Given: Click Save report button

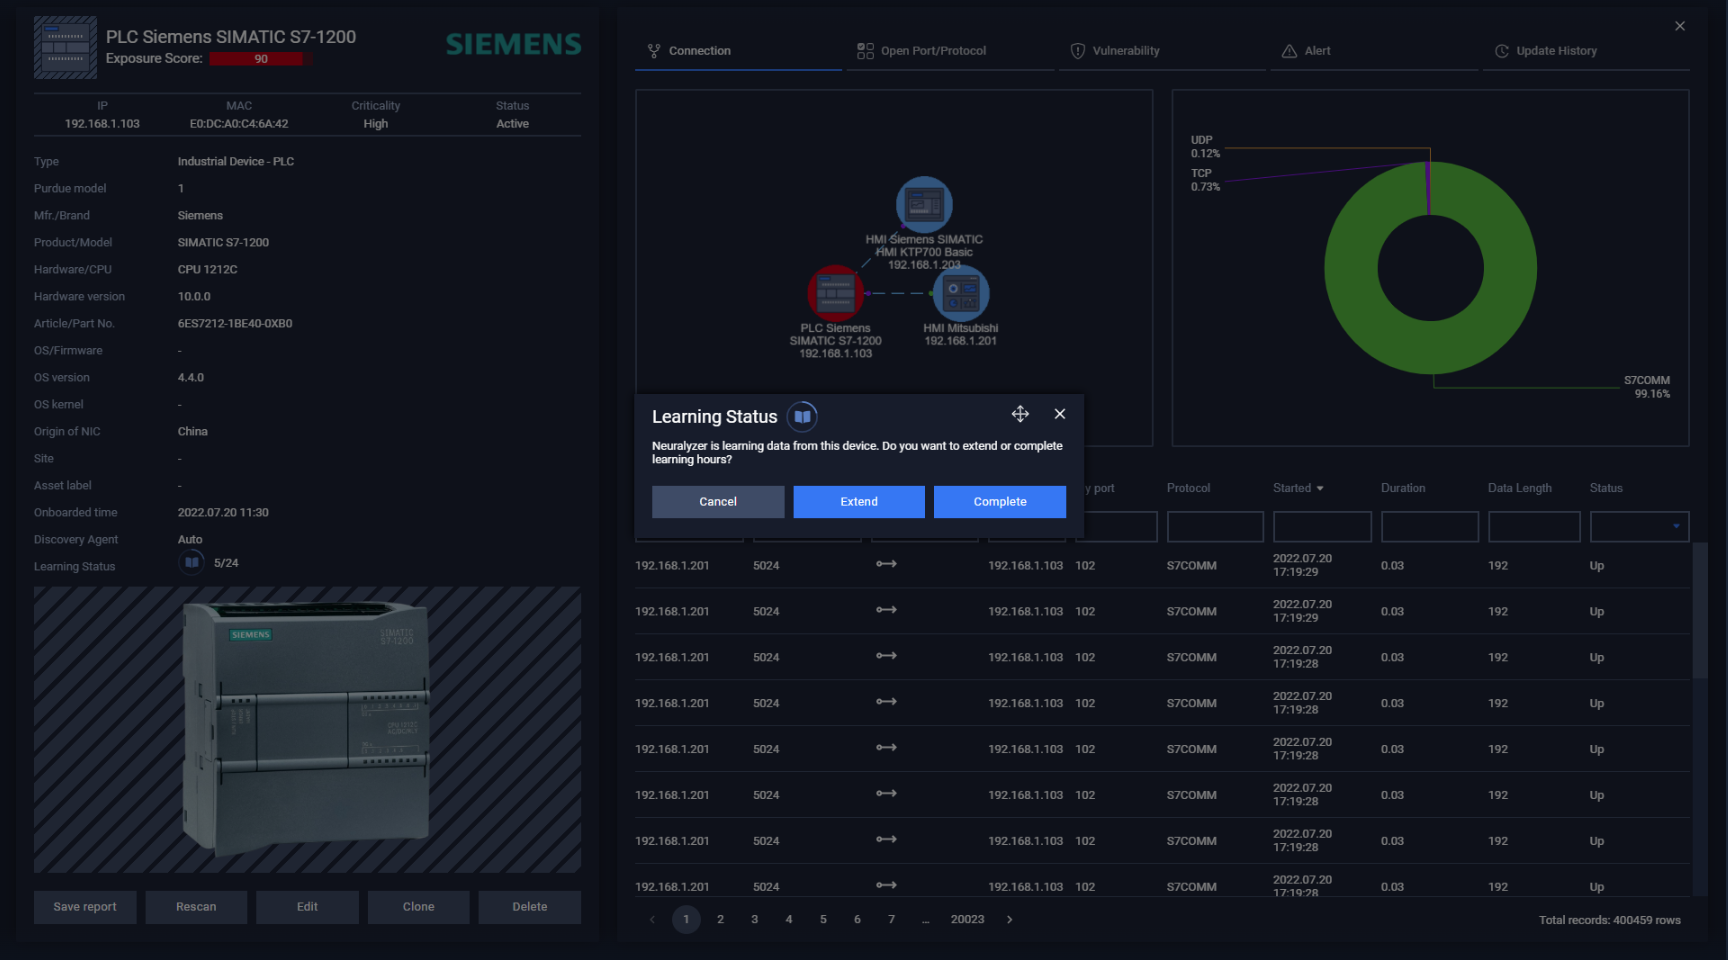Looking at the screenshot, I should click(85, 907).
